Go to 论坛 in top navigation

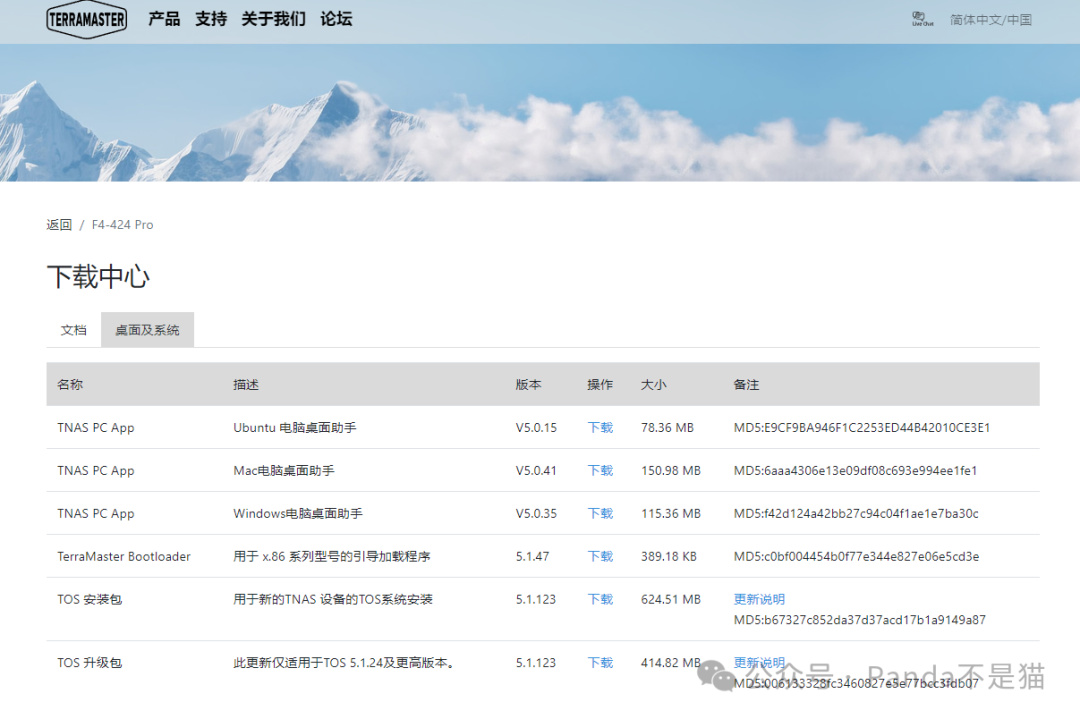click(x=336, y=19)
